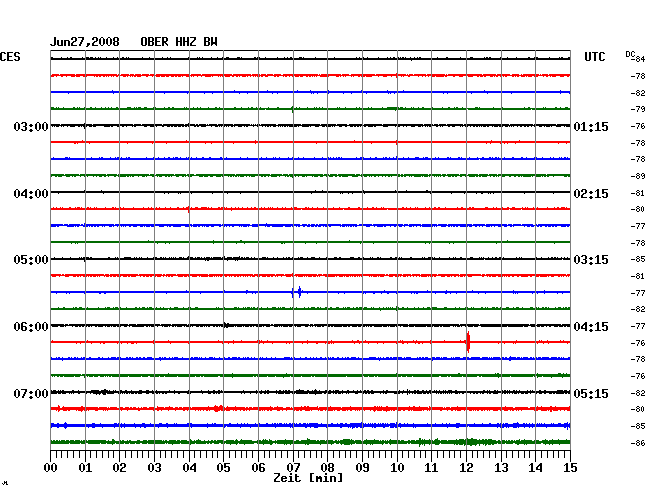The image size is (650, 494).
Task: Select minute tick label 15
Action: (570, 467)
